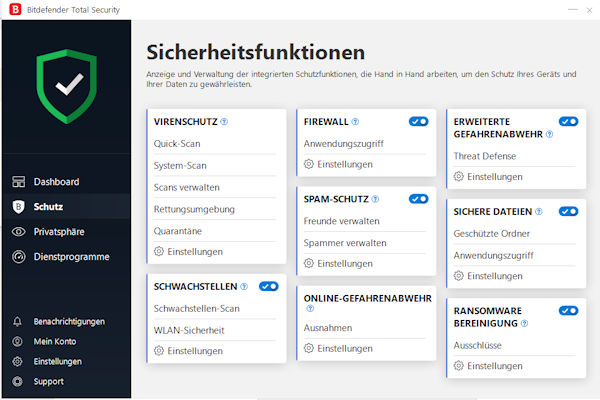Toggle the Sichere Dateien switch
The width and height of the screenshot is (600, 400).
click(x=568, y=211)
